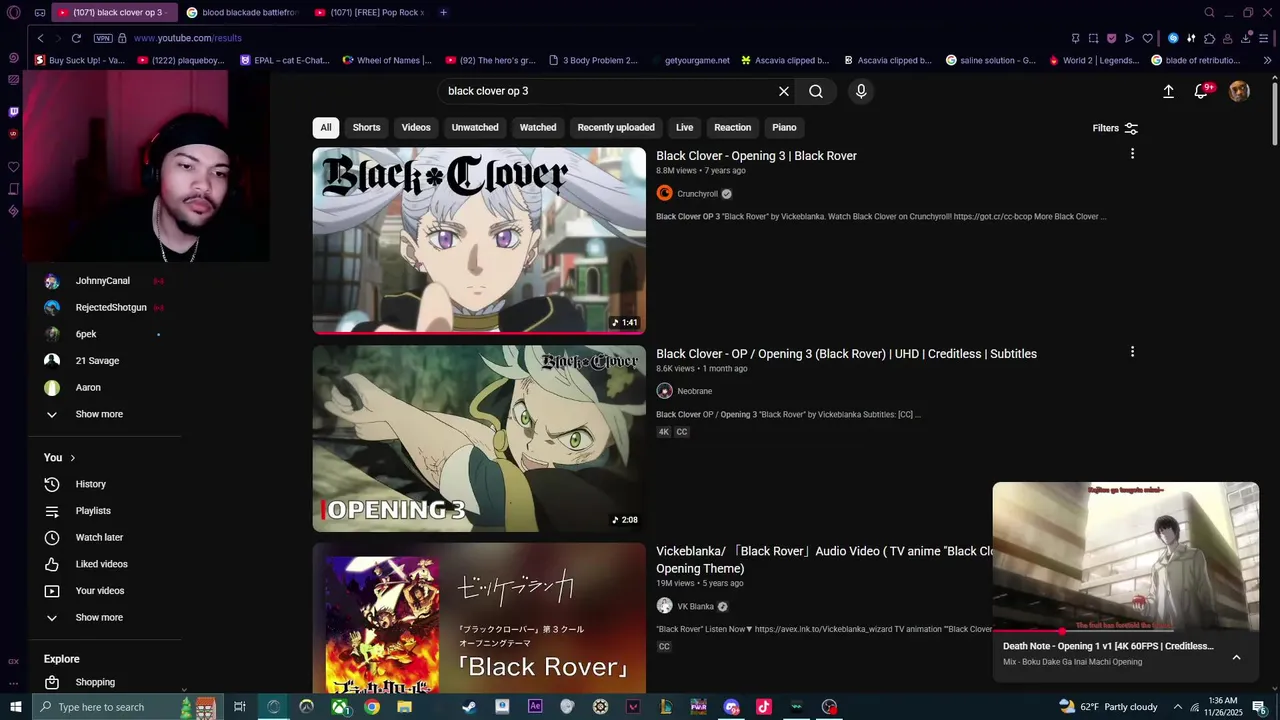The width and height of the screenshot is (1280, 720).
Task: Collapse miniplayer queue with chevron up
Action: pos(1236,657)
